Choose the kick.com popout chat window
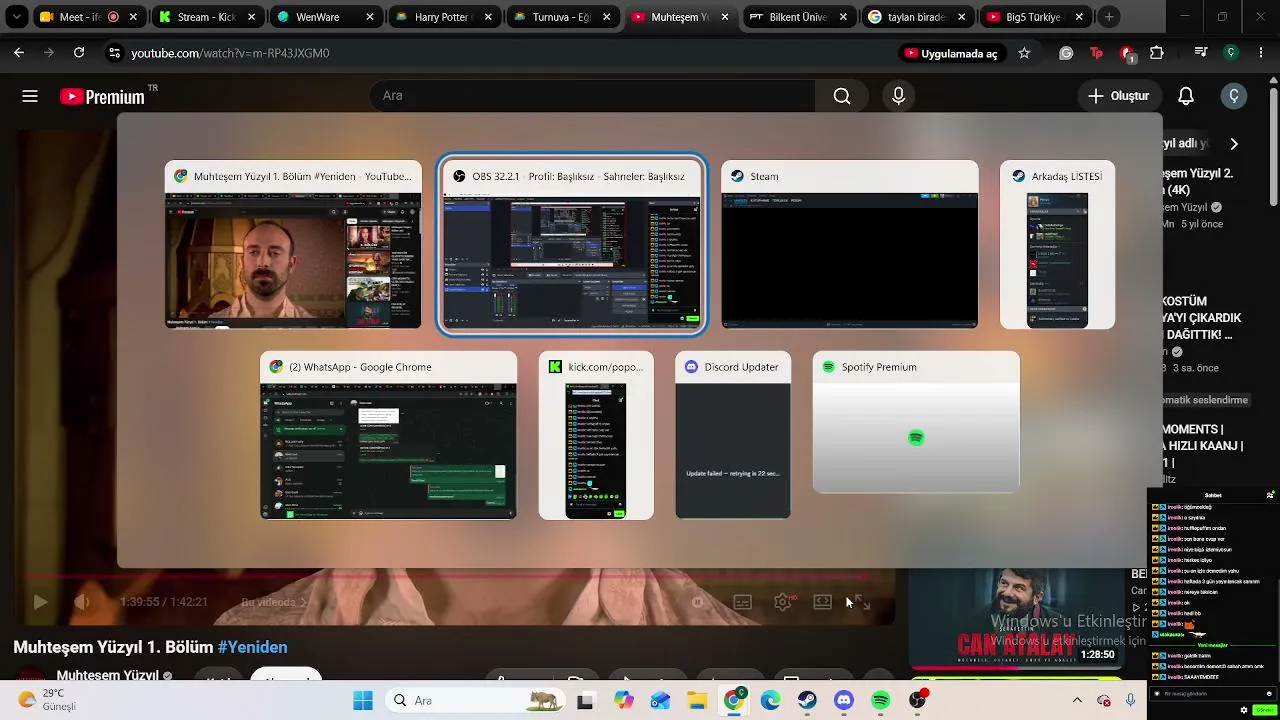 (x=596, y=435)
